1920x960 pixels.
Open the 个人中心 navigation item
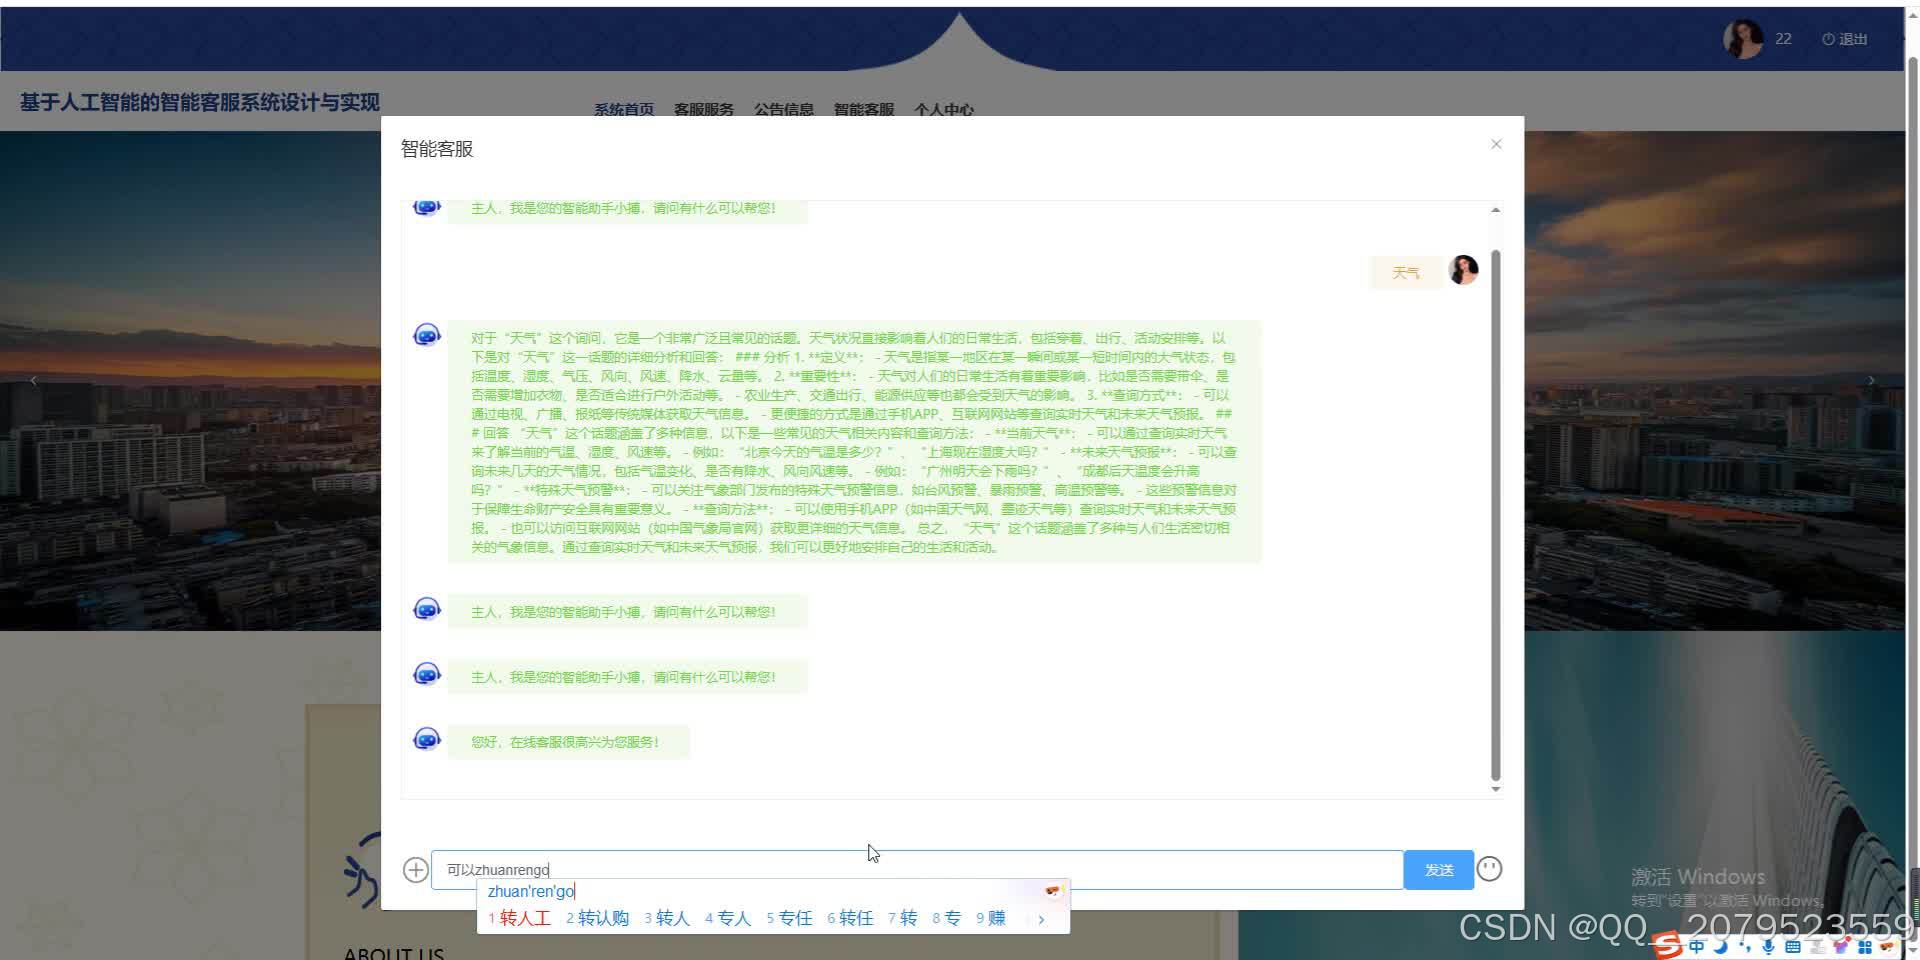click(x=944, y=110)
